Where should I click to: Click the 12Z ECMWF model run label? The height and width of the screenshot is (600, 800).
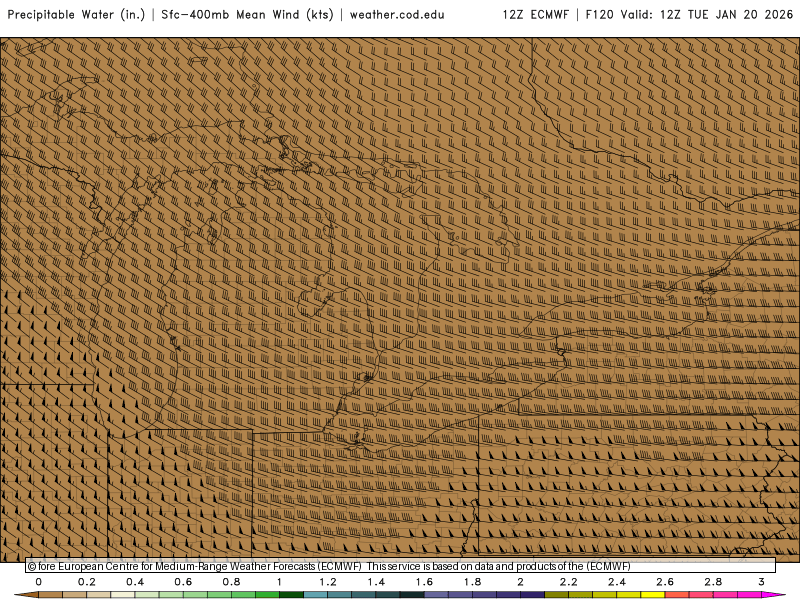536,15
